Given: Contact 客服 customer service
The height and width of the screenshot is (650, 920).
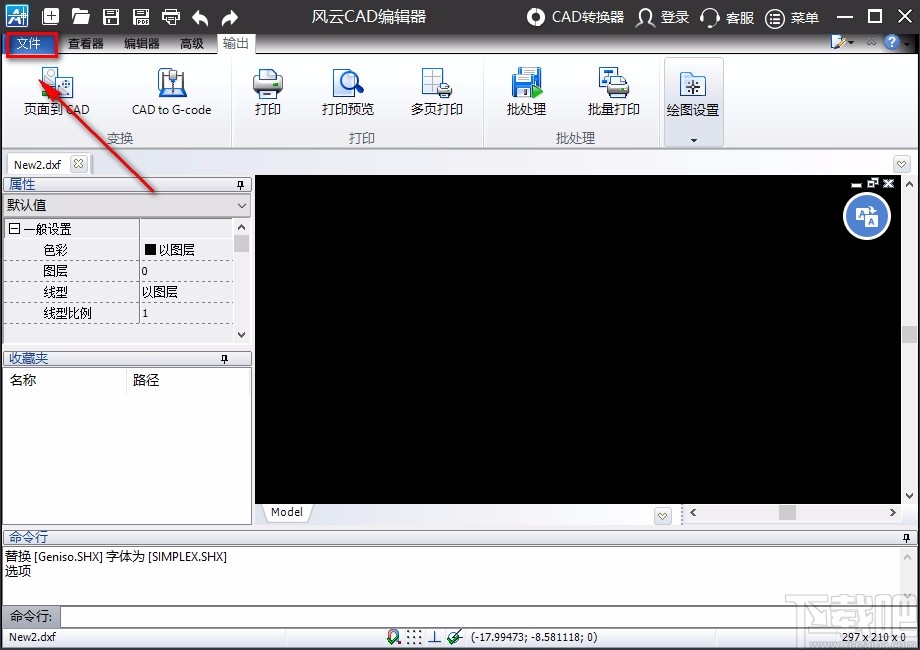Looking at the screenshot, I should coord(727,17).
